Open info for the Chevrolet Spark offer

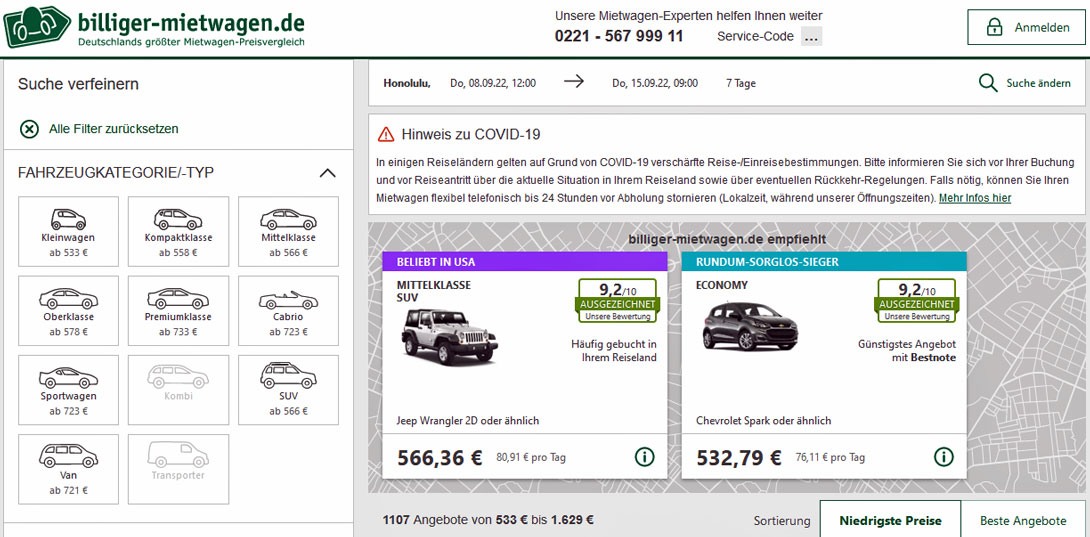click(x=943, y=457)
